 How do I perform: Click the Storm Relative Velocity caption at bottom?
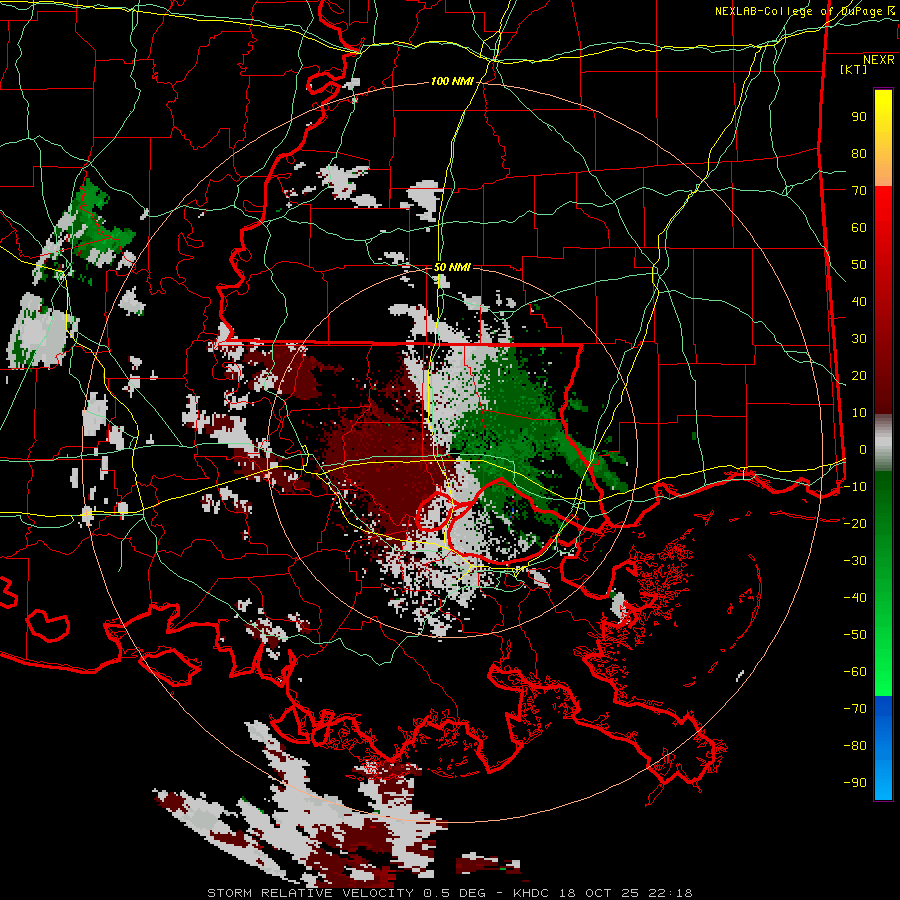pyautogui.click(x=449, y=893)
